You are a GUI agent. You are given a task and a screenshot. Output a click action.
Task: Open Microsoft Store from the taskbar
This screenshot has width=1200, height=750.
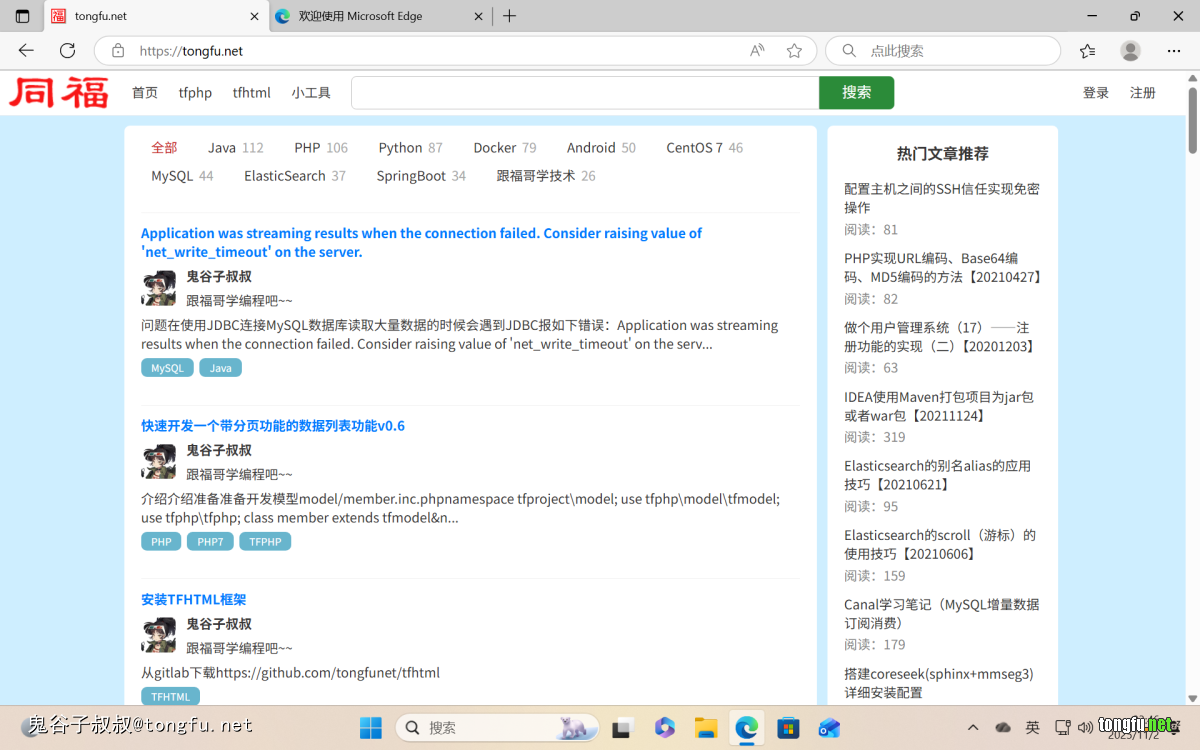788,727
